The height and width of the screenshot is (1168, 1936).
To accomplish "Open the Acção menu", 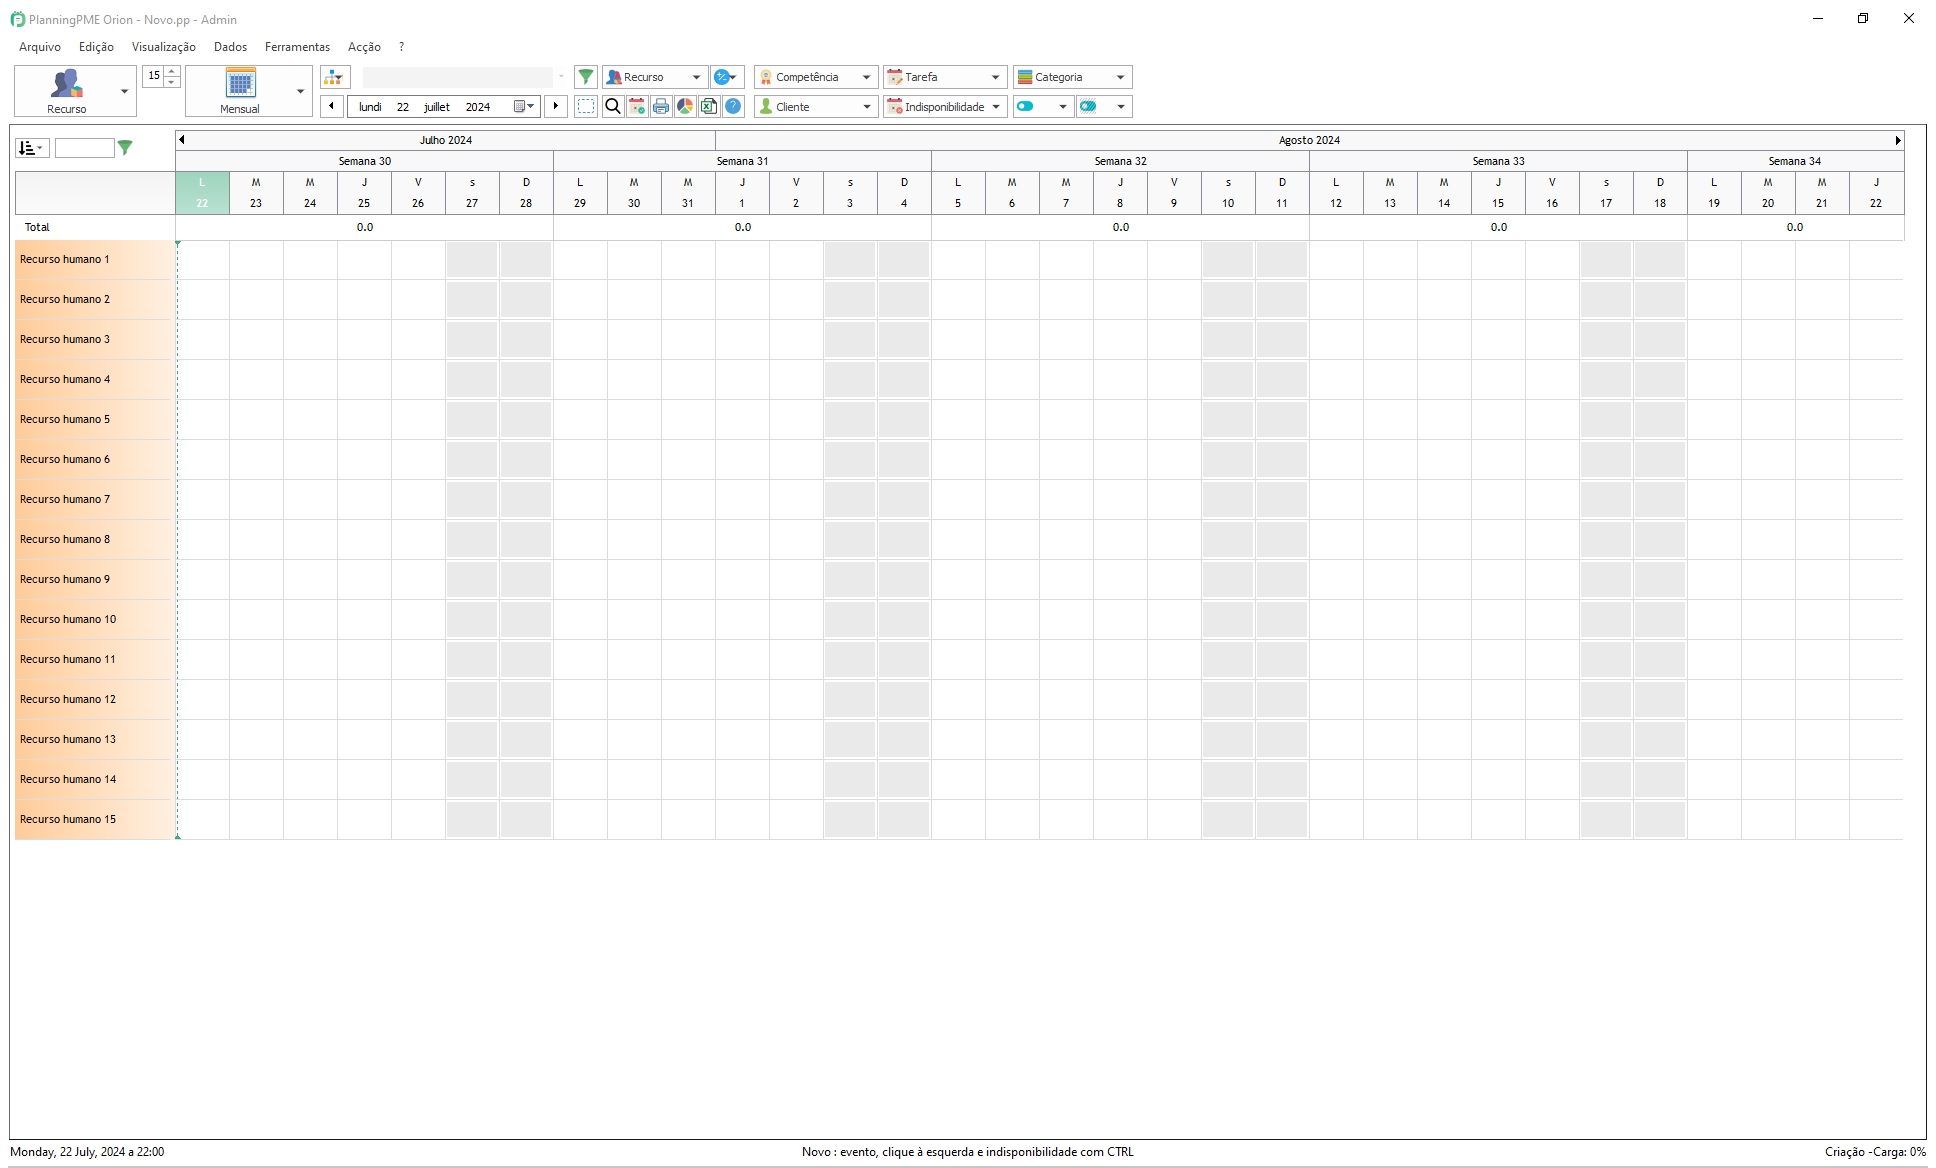I will click(364, 47).
